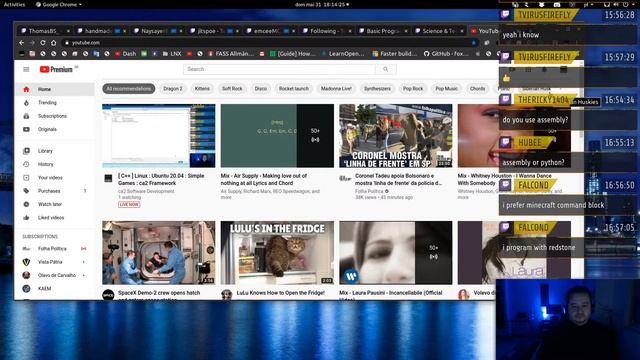The image size is (640, 360).
Task: Open Google Chrome app menu in top bar
Action: tap(58, 4)
